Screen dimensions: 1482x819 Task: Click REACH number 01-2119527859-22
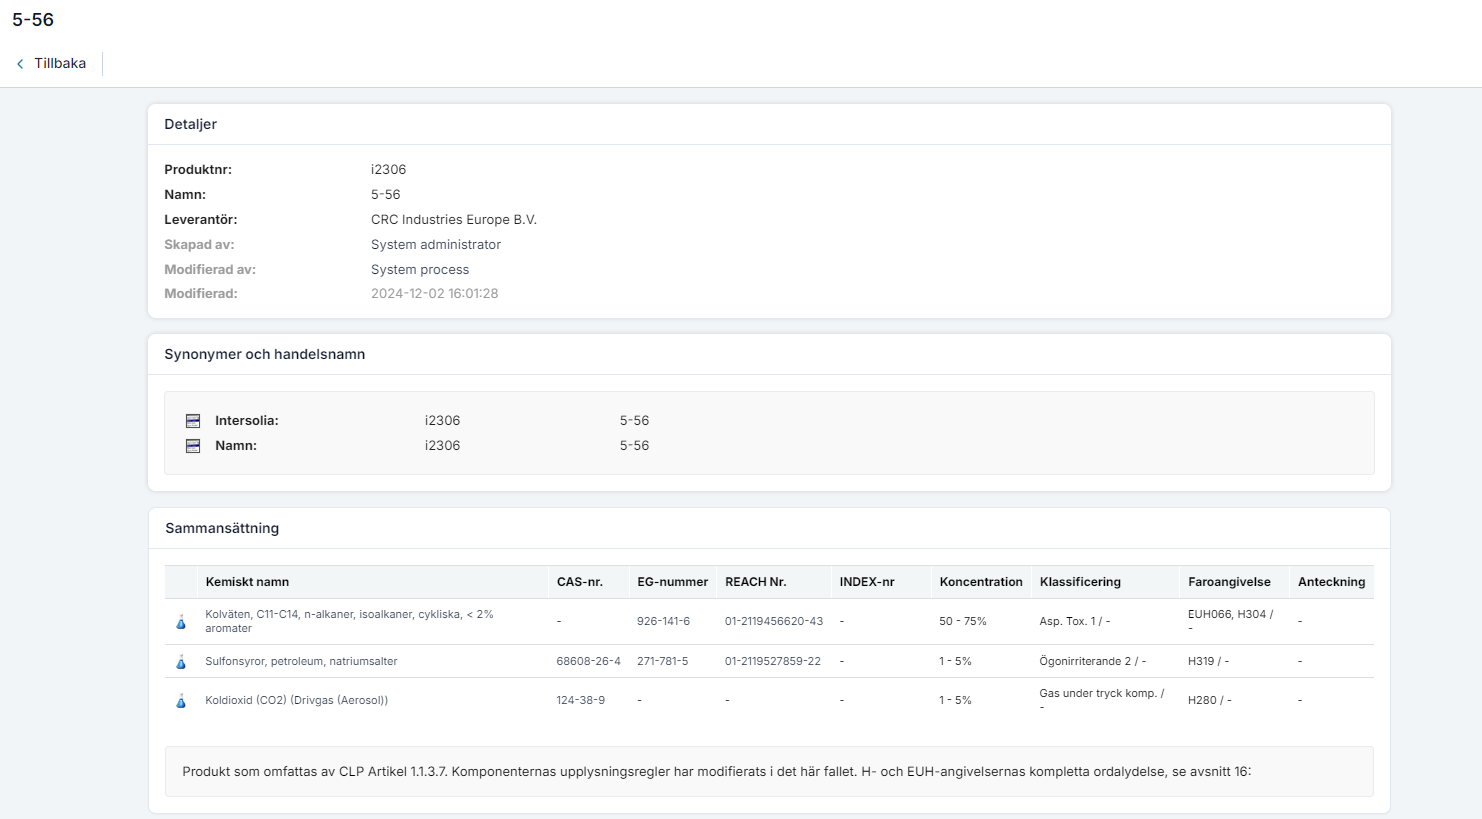pos(773,661)
